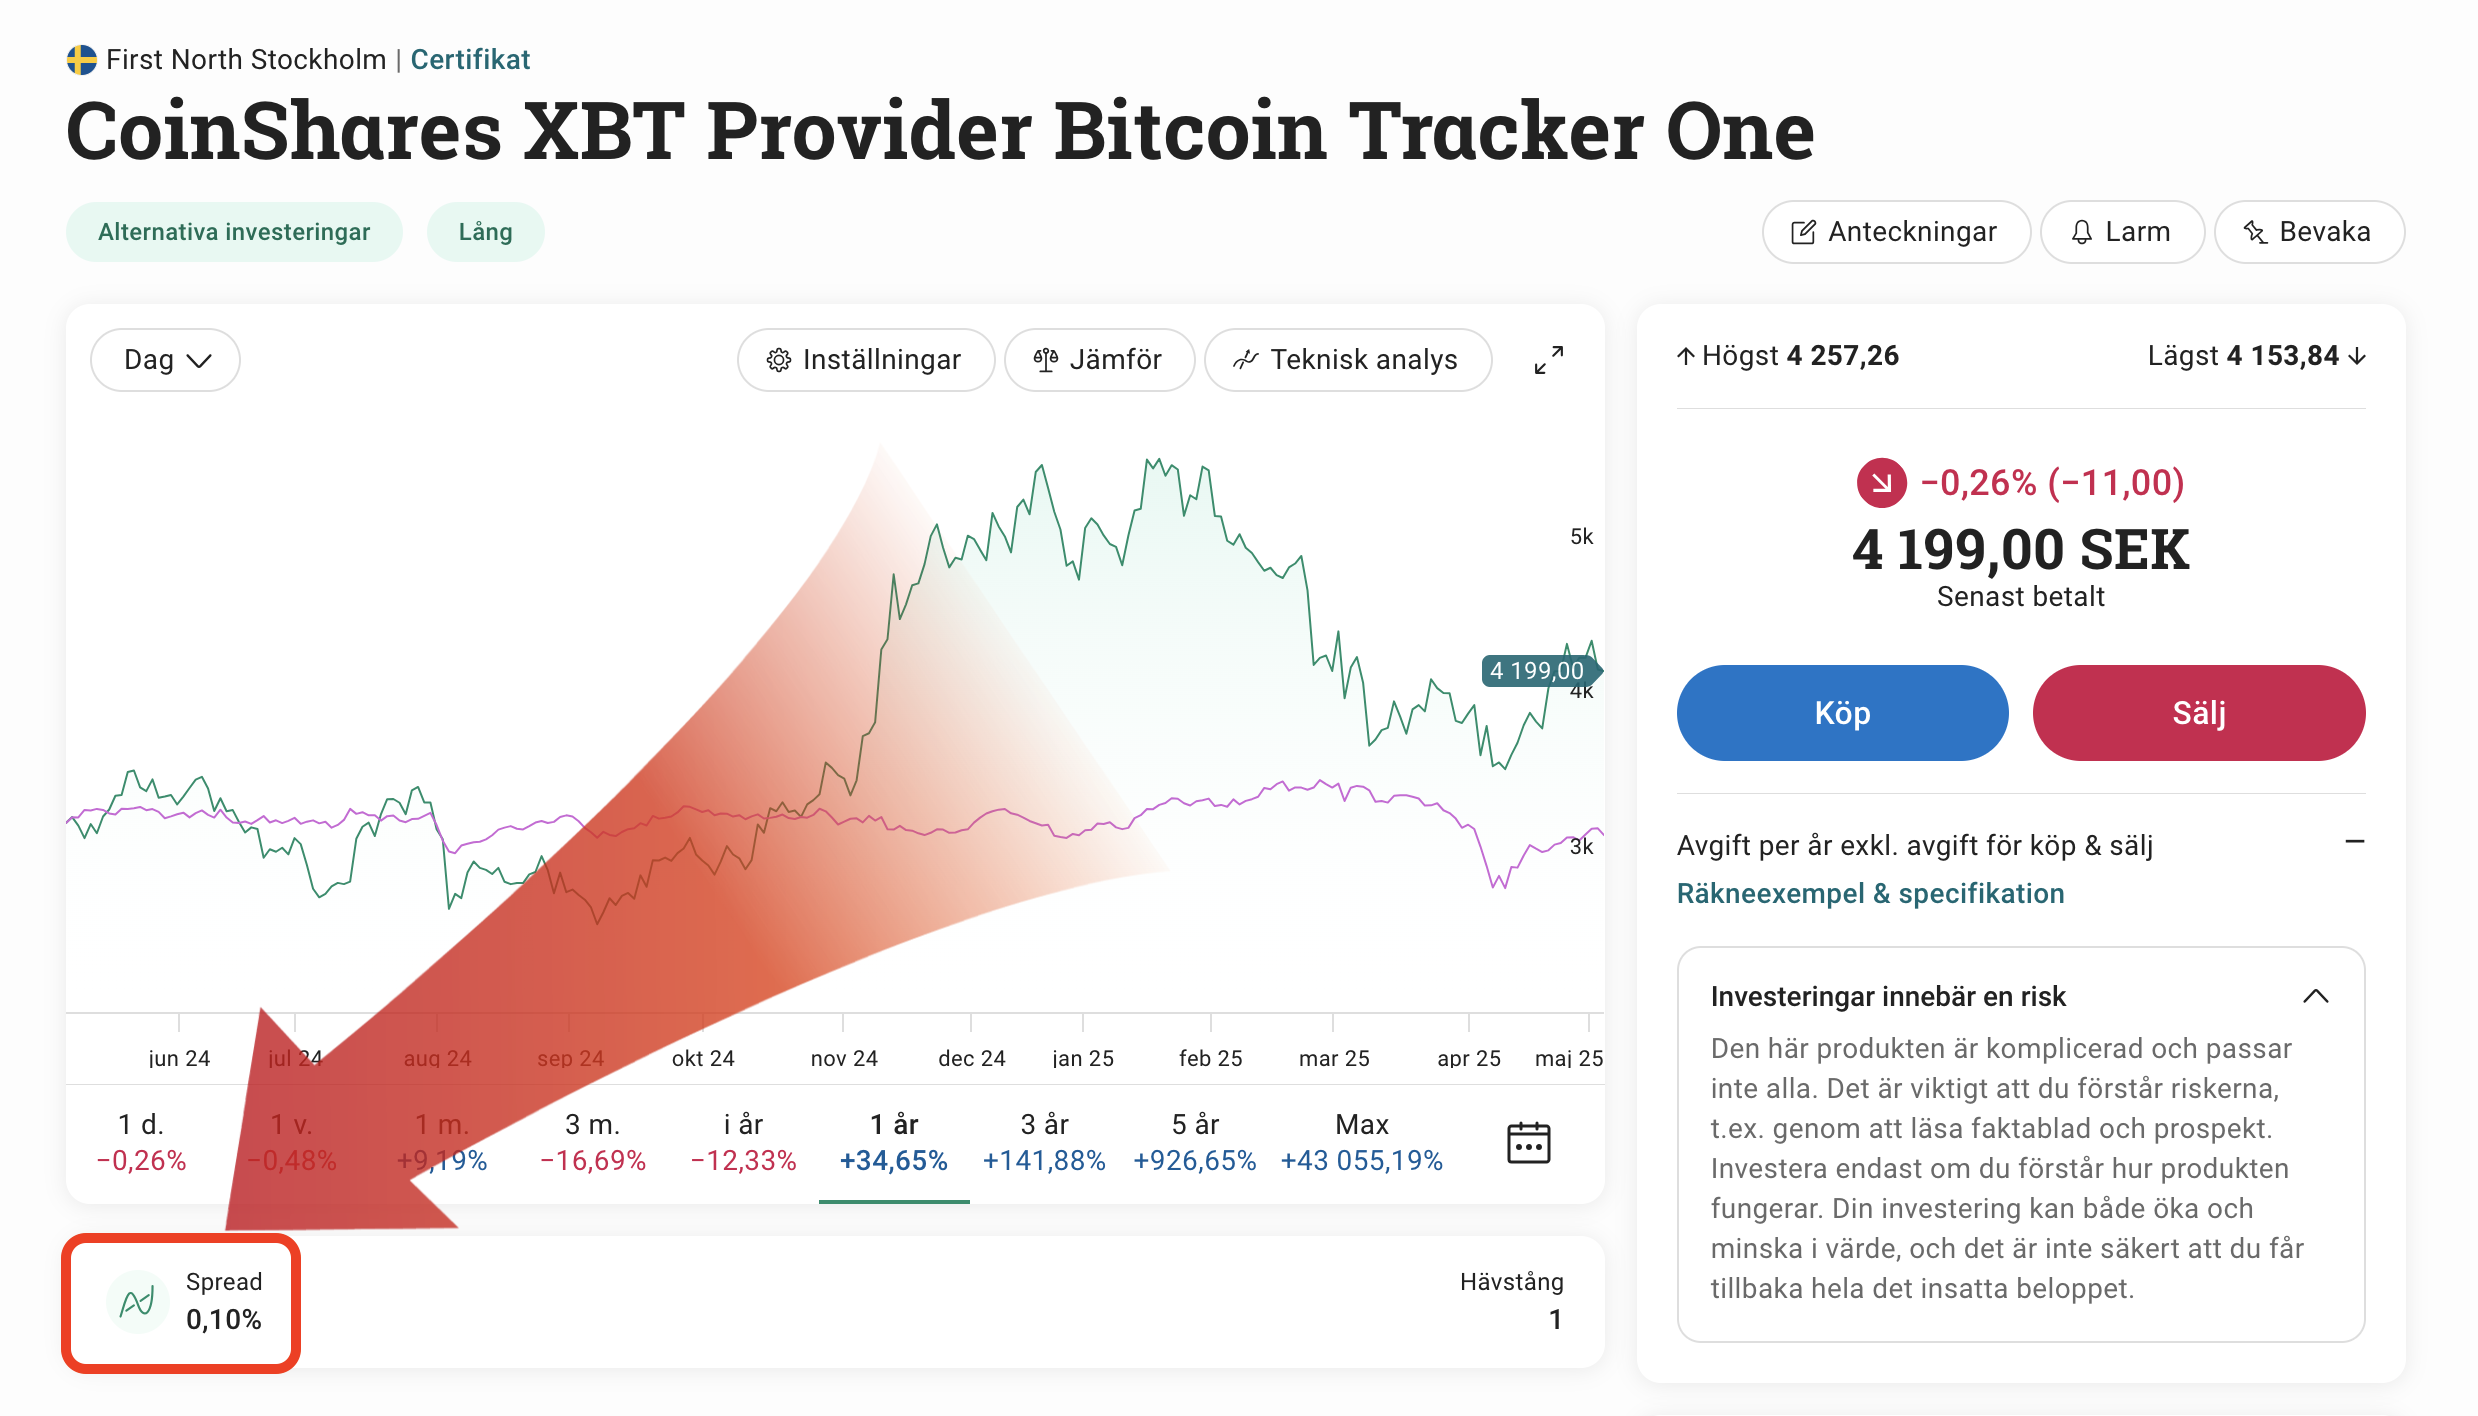
Task: Collapse the Investeringar innebär en risk box
Action: coord(2315,996)
